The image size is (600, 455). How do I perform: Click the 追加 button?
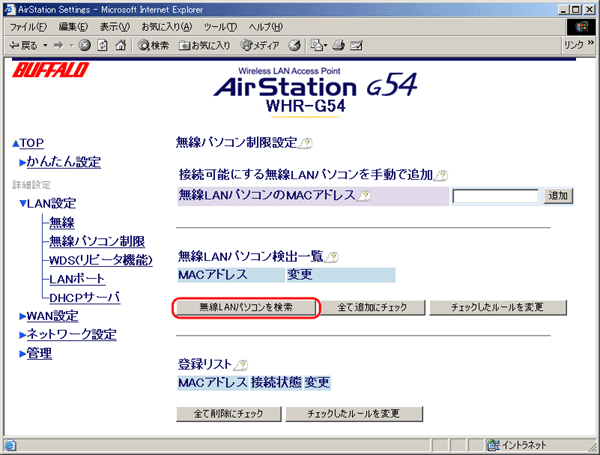click(558, 196)
